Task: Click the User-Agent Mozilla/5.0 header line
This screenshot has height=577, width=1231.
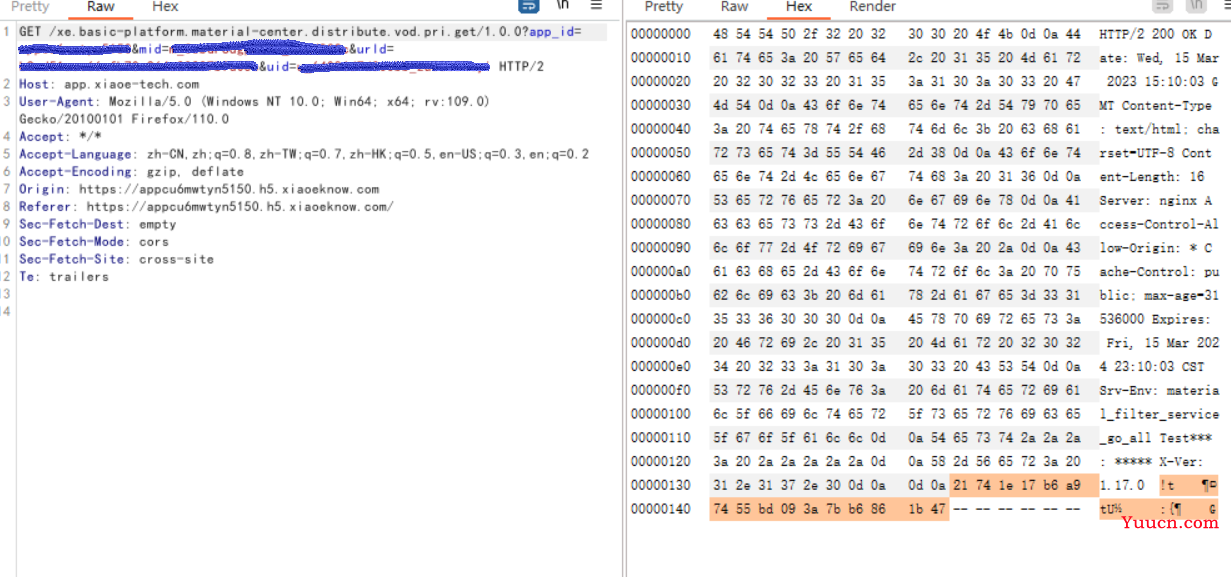Action: tap(255, 102)
